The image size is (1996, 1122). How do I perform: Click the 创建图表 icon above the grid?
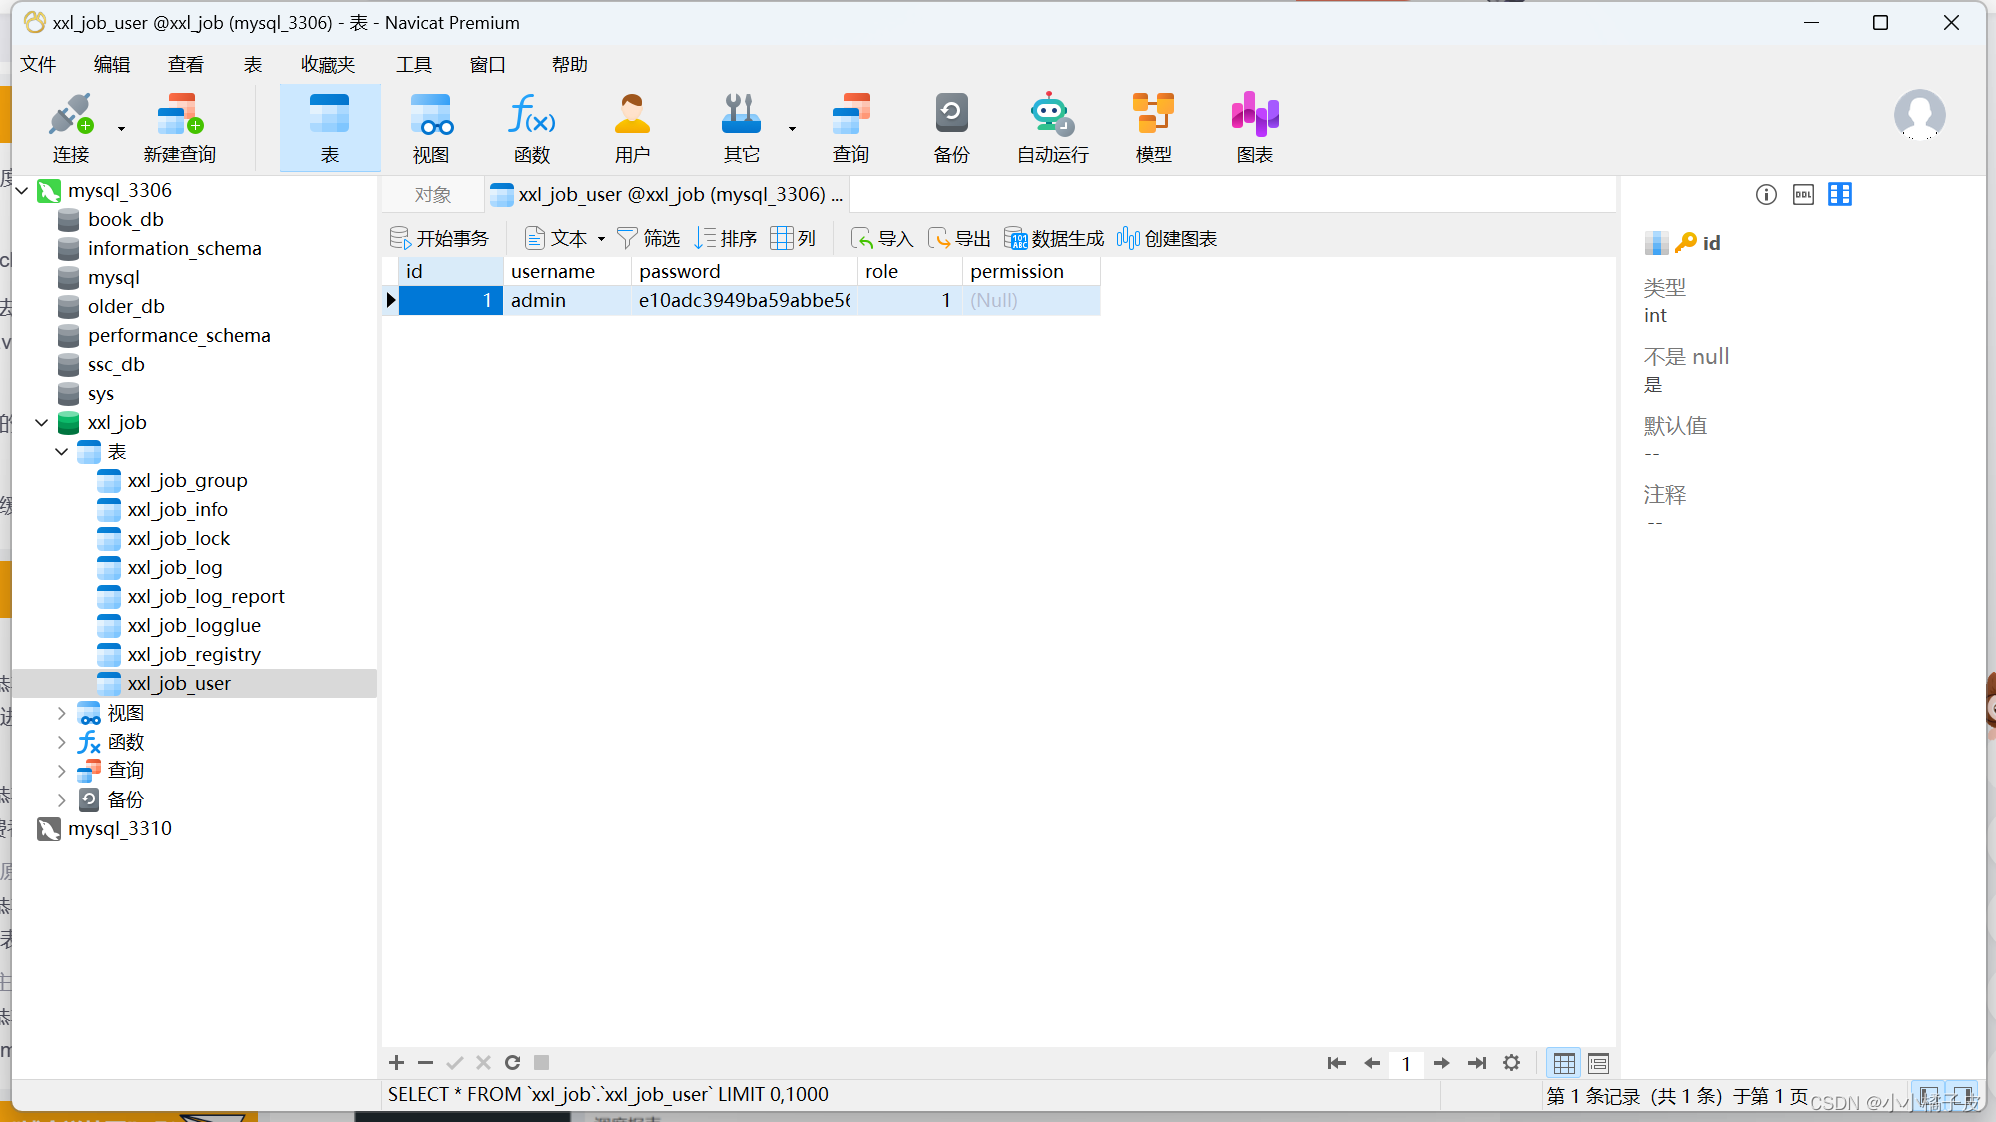[1167, 238]
